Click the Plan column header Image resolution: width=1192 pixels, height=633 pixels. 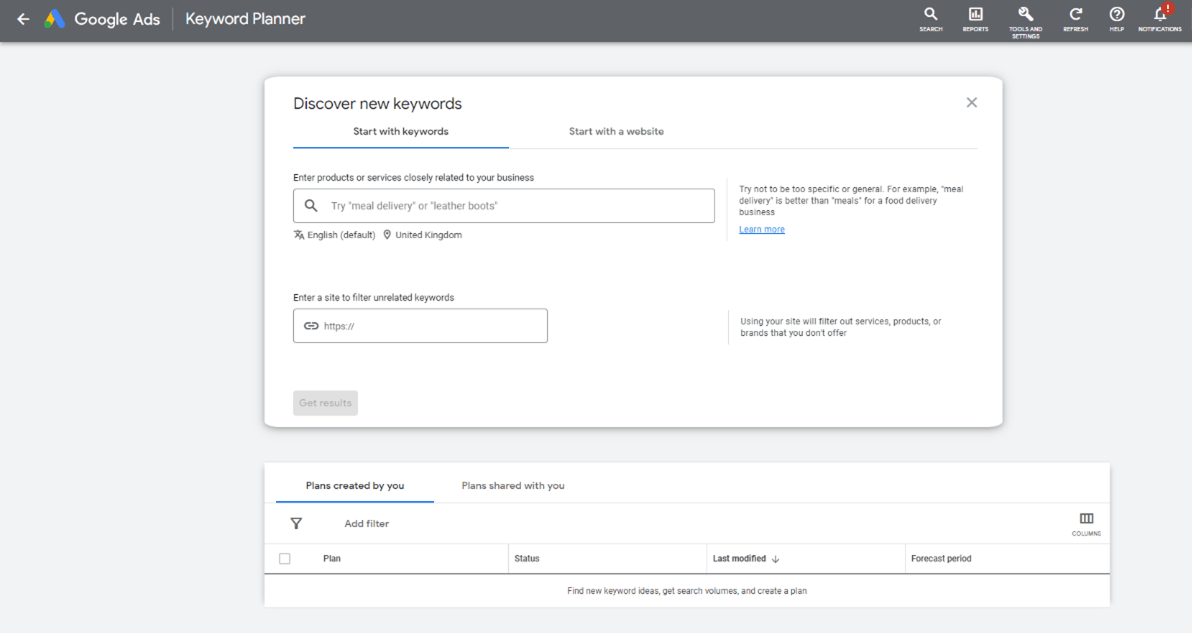click(x=331, y=559)
